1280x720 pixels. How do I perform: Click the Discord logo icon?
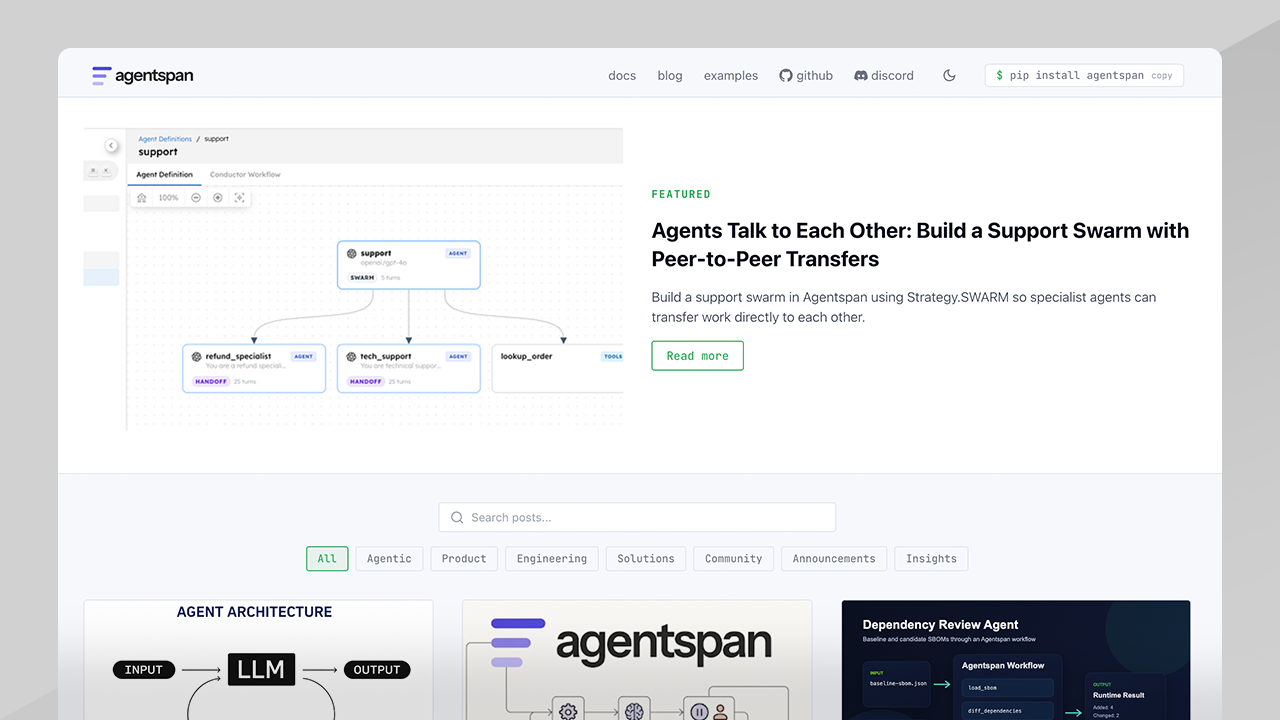coord(861,75)
